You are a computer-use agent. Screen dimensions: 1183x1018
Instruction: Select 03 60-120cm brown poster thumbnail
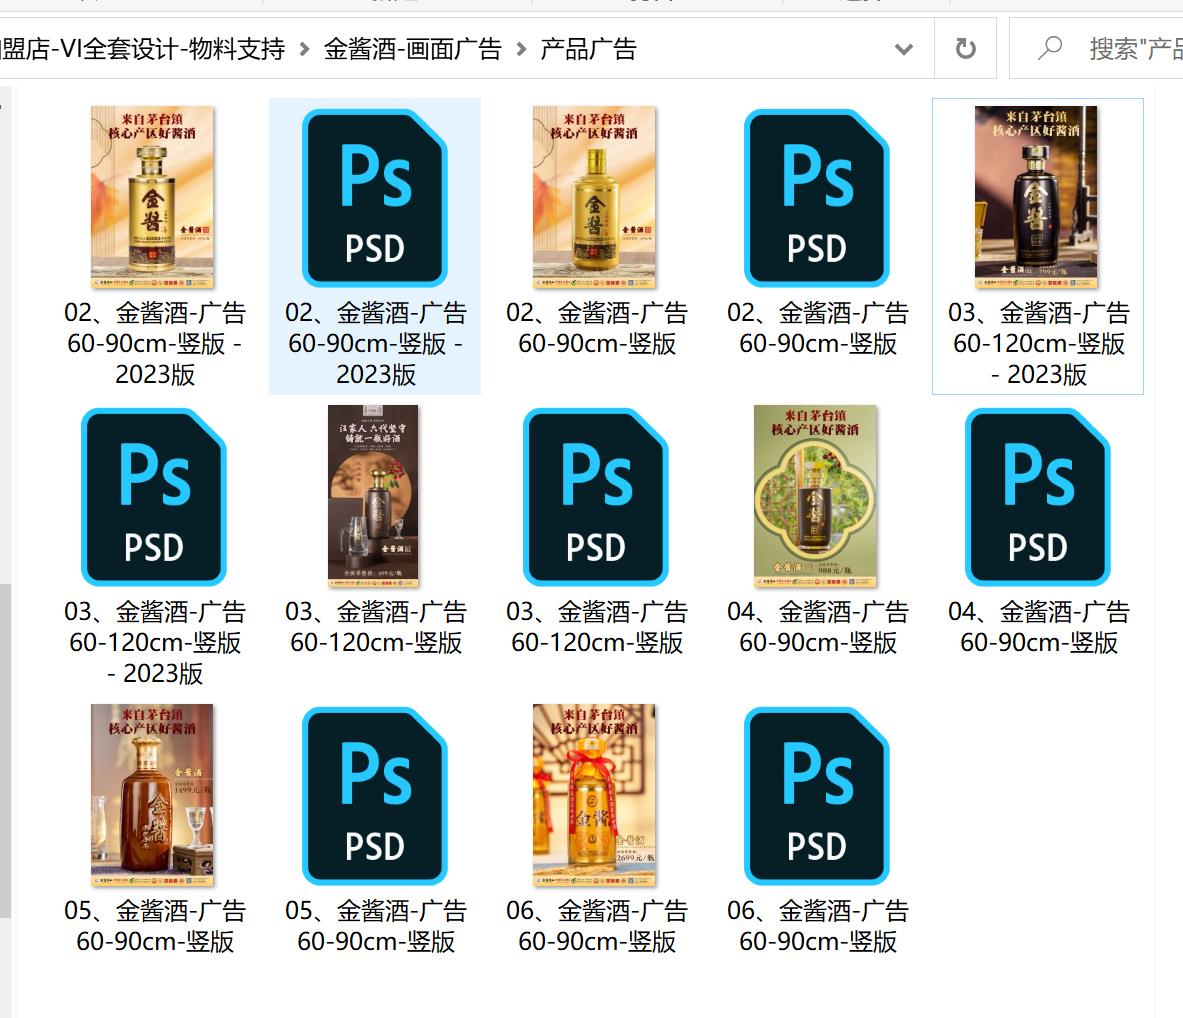pyautogui.click(x=373, y=496)
